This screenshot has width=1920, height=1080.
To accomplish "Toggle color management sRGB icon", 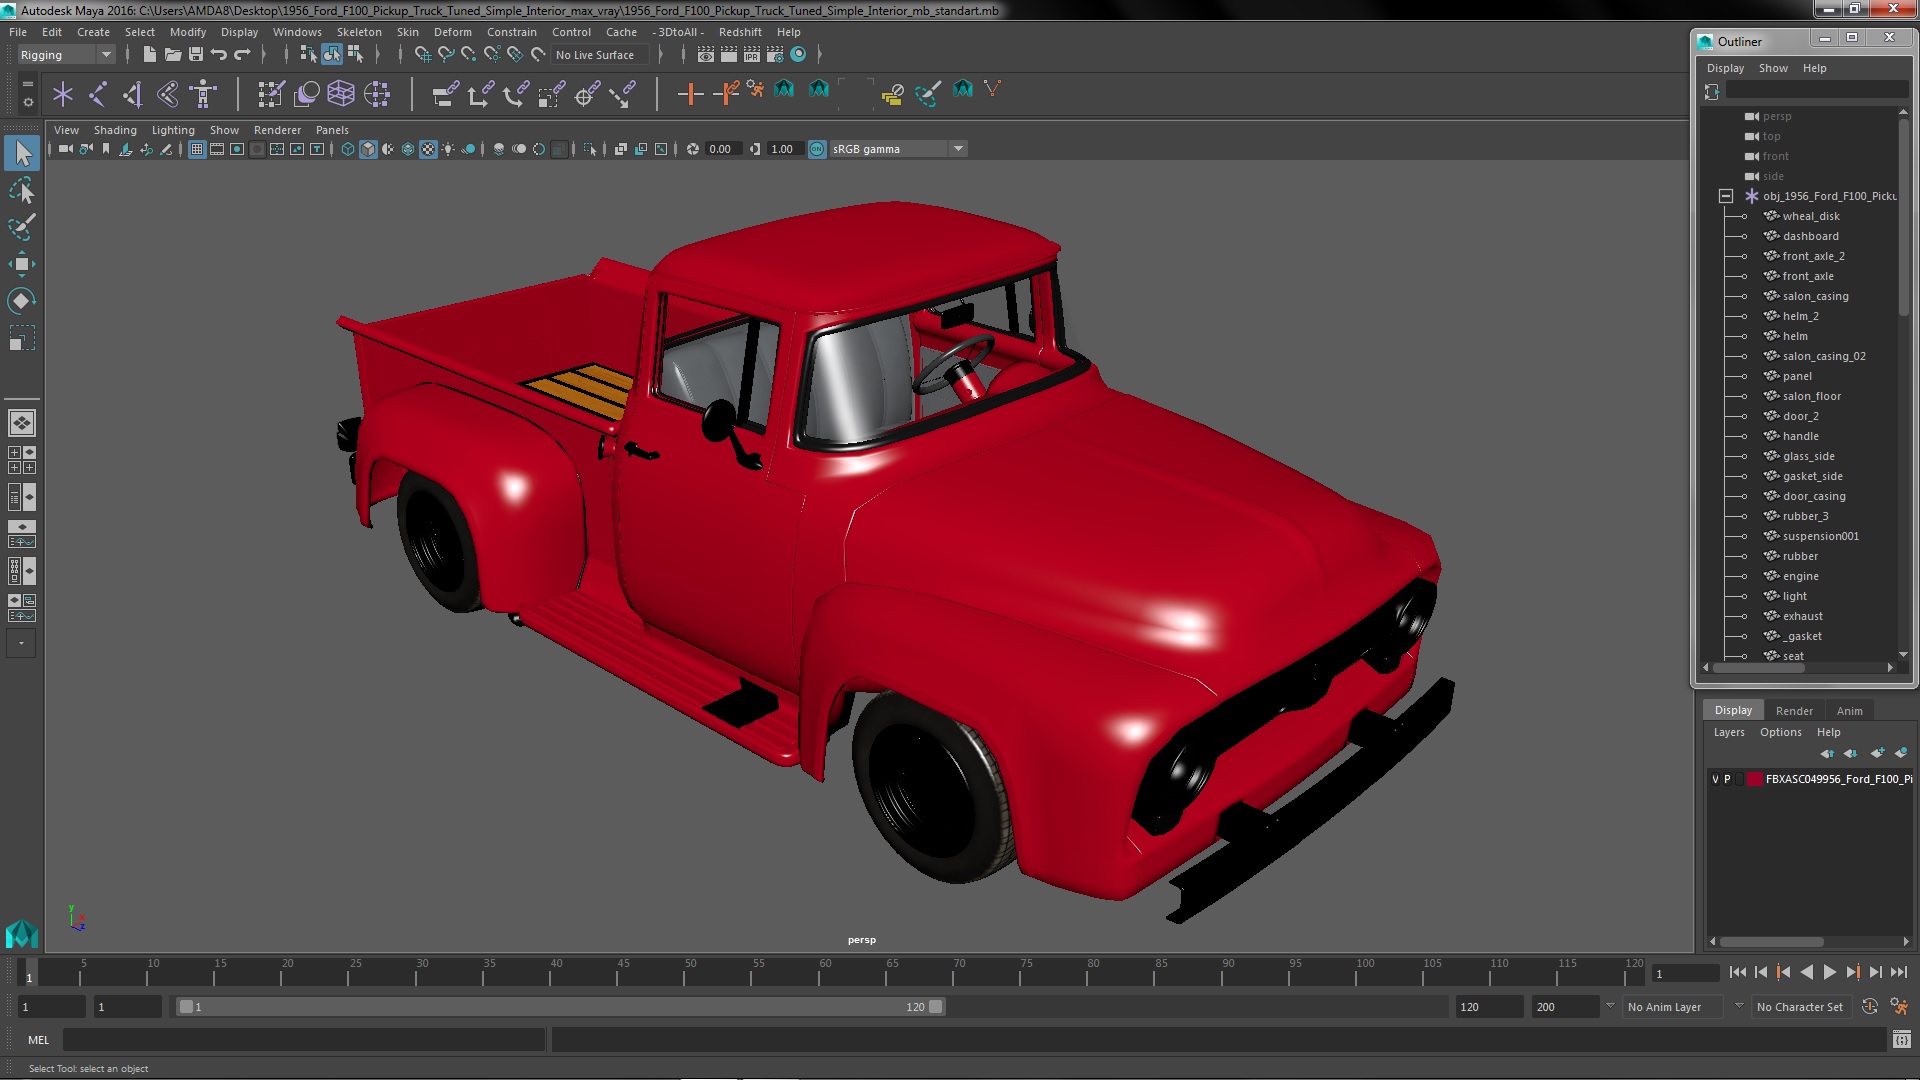I will click(x=817, y=149).
